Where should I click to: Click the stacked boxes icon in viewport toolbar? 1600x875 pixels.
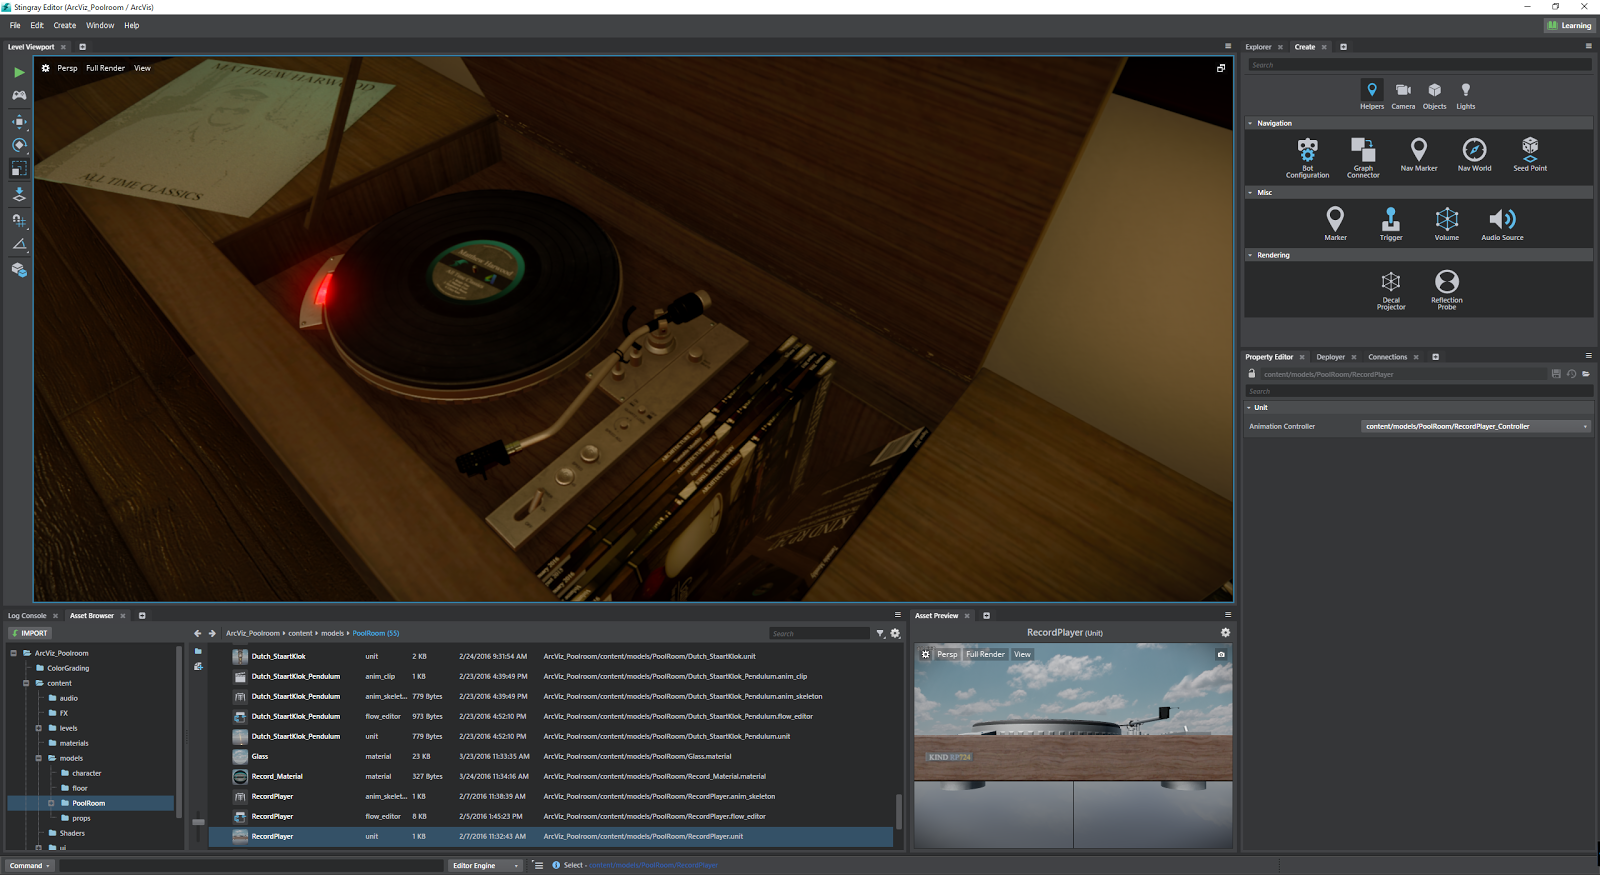click(19, 269)
